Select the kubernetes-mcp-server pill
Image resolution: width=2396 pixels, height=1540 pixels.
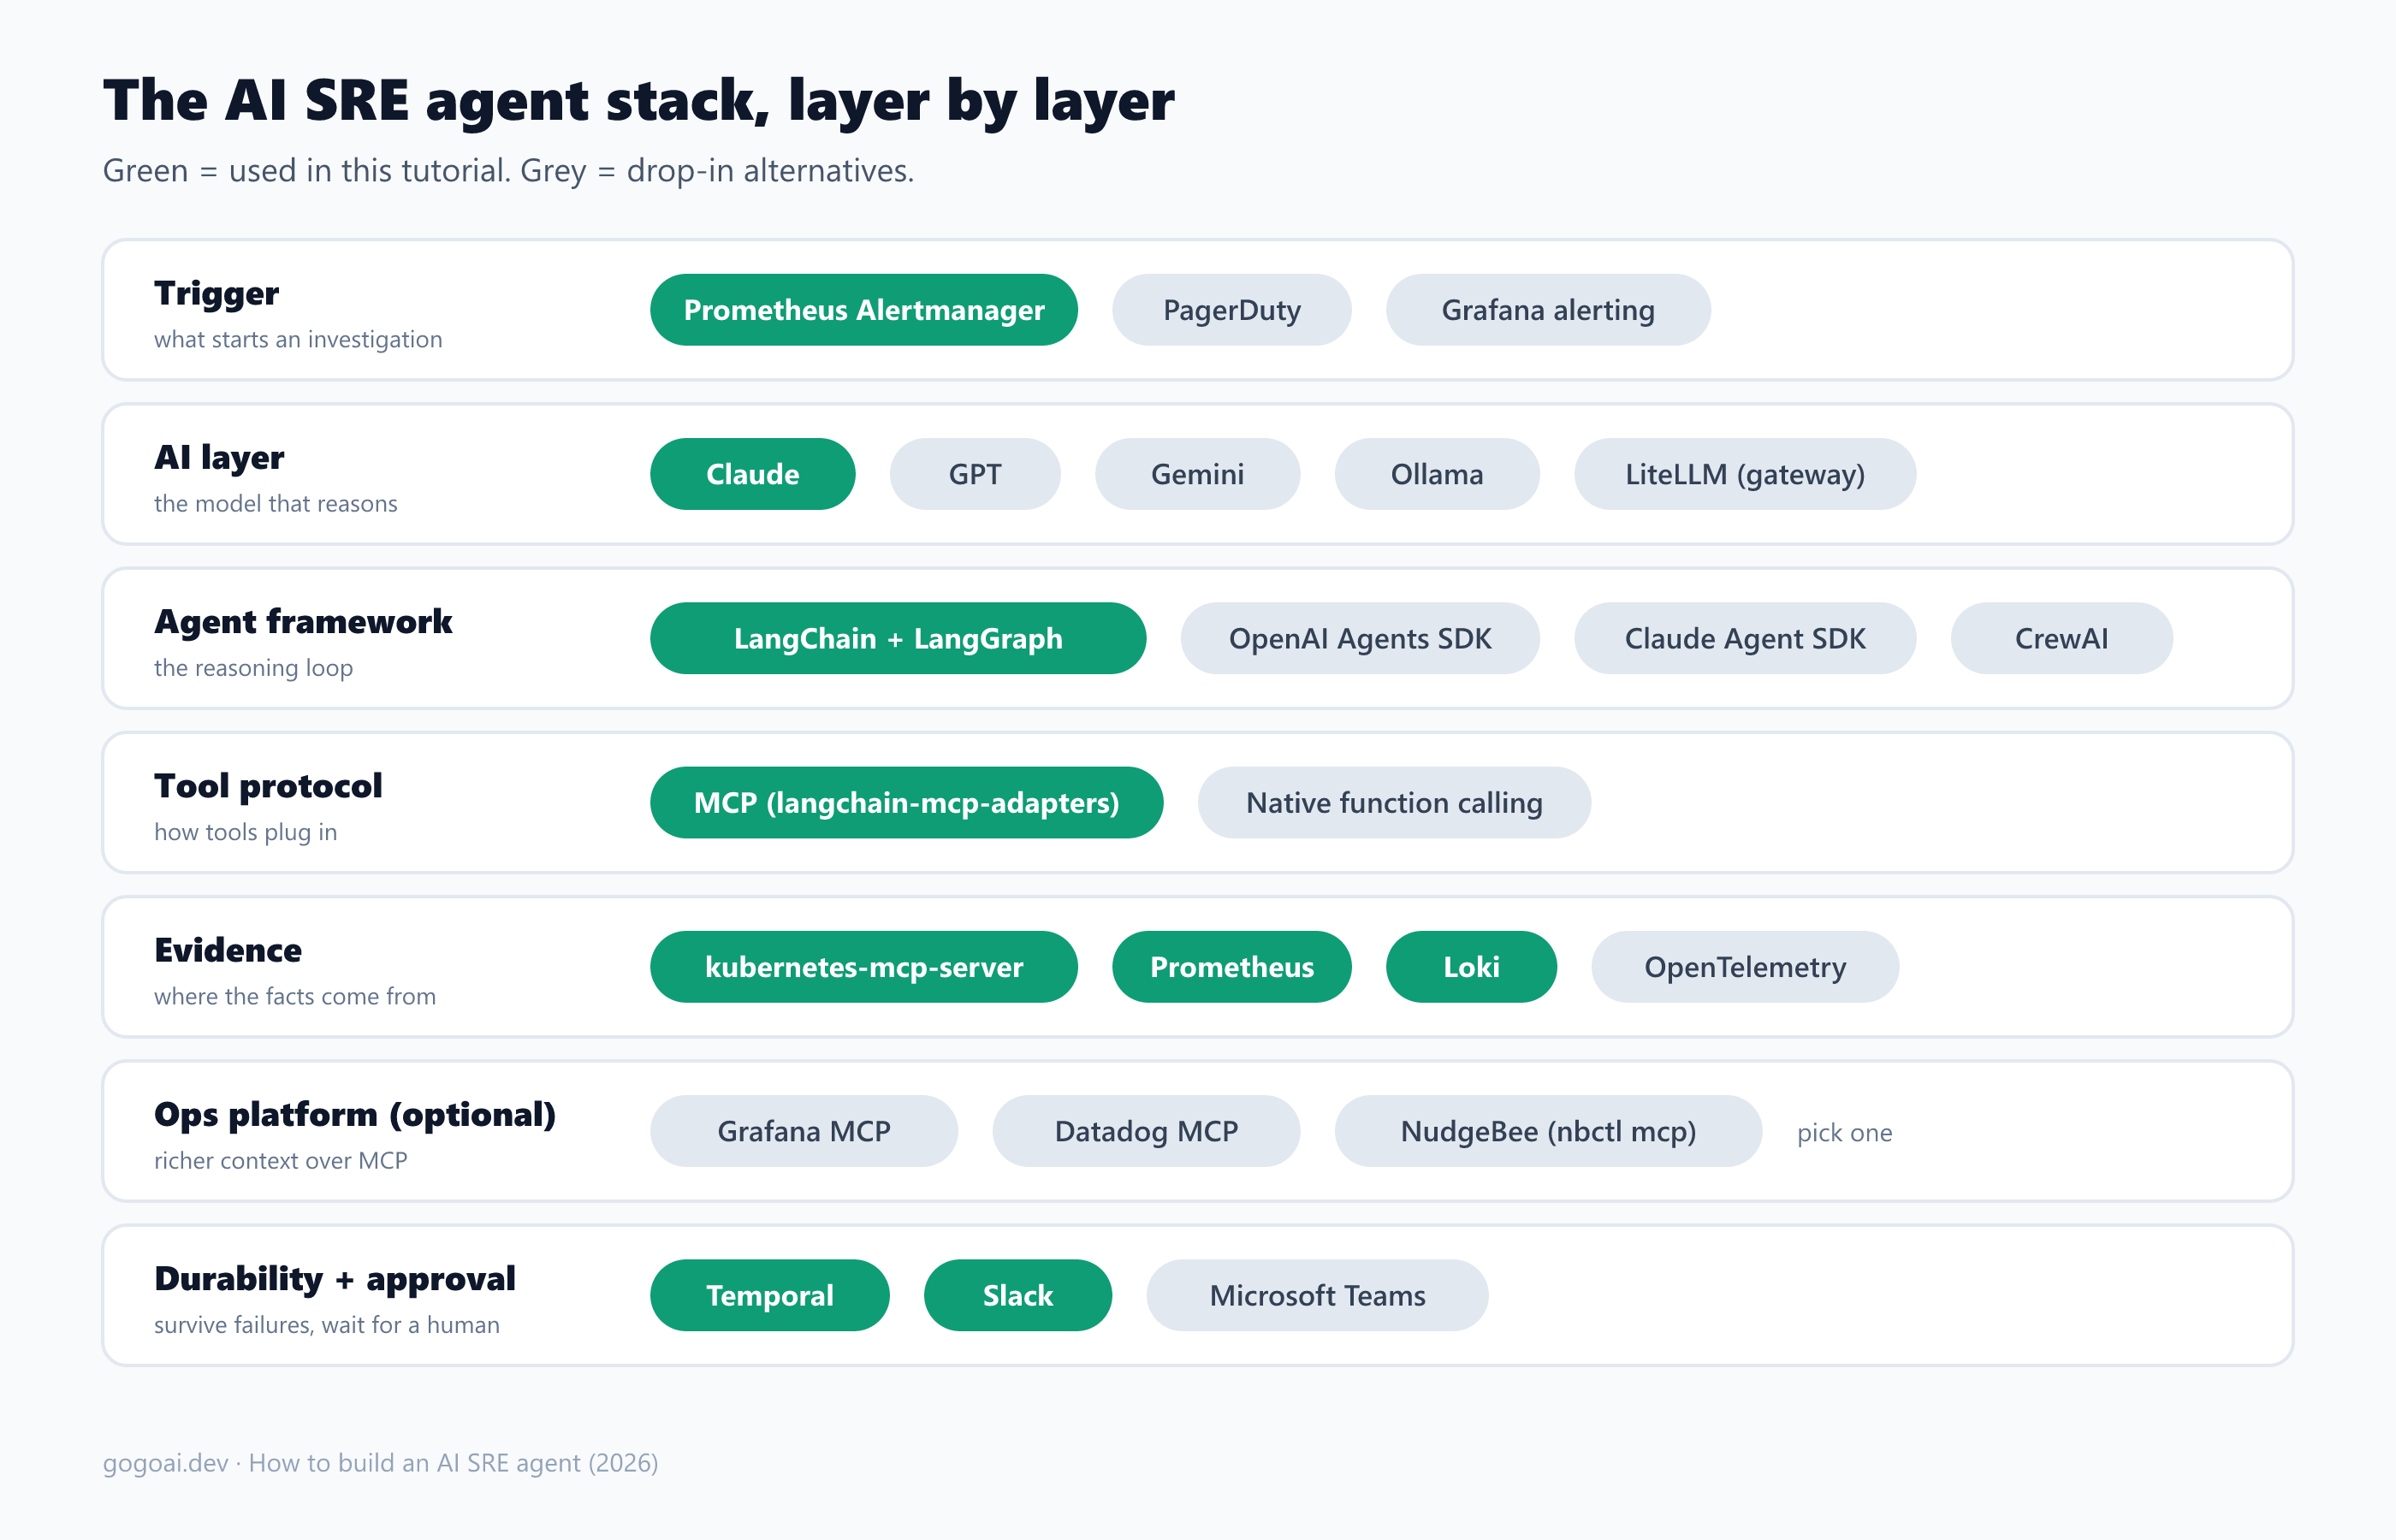click(863, 967)
